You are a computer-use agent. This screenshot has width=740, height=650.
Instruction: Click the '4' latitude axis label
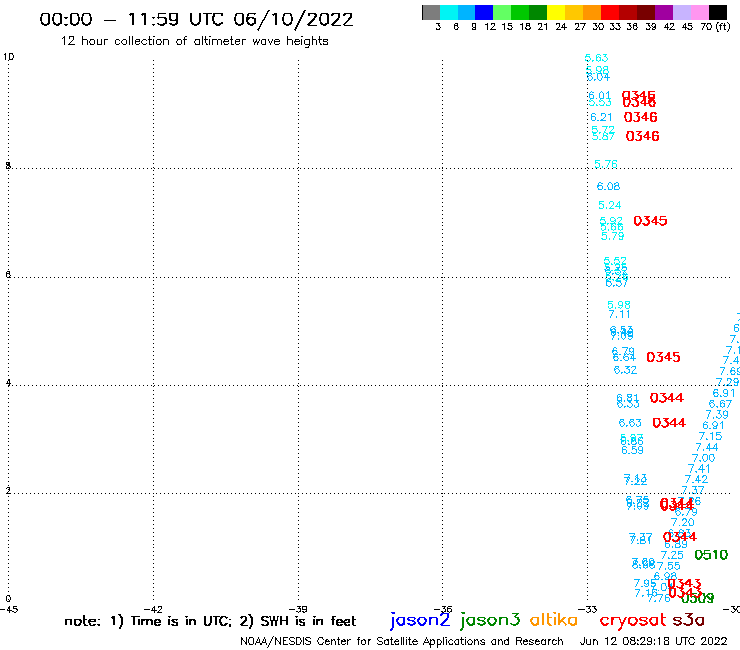[8, 382]
